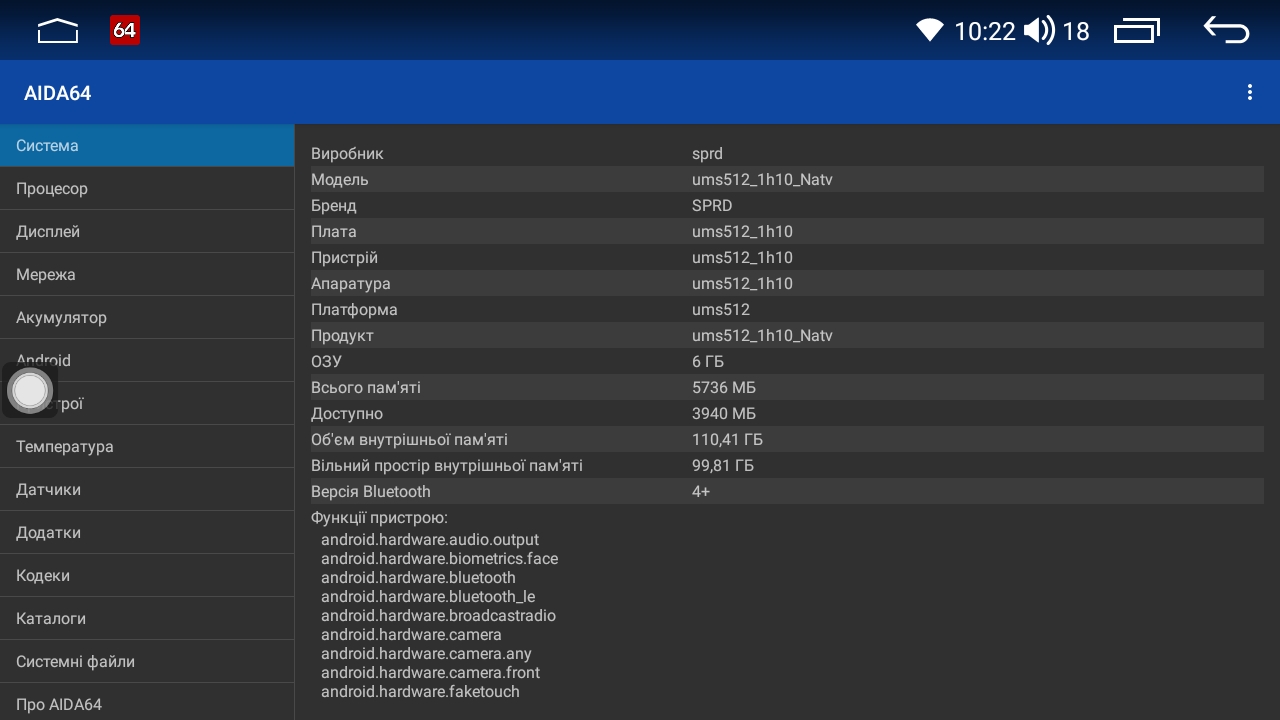The width and height of the screenshot is (1280, 720).
Task: Select the Виробник label
Action: (347, 154)
